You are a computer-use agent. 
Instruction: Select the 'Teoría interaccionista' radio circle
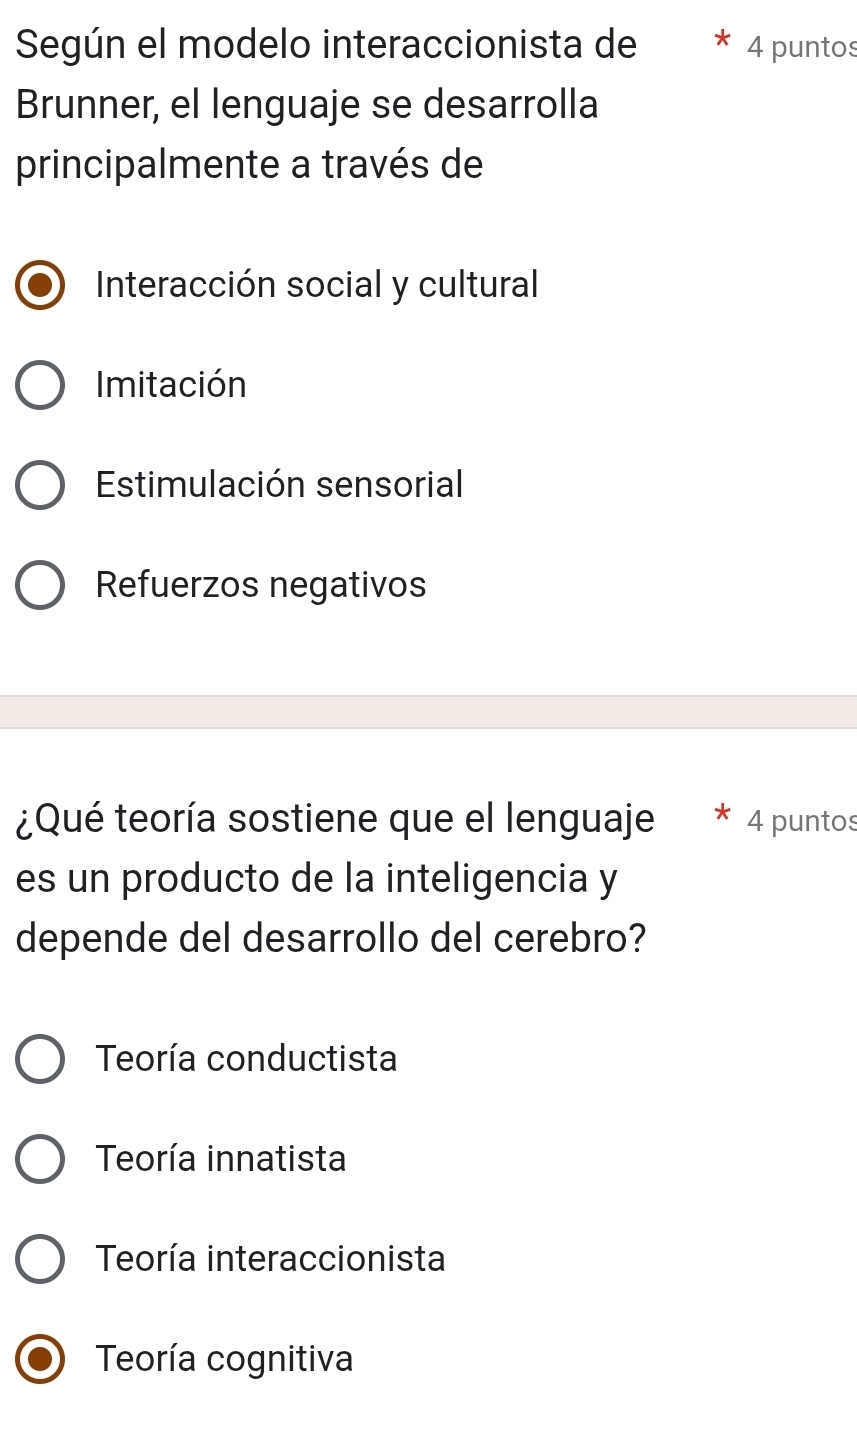coord(40,1259)
